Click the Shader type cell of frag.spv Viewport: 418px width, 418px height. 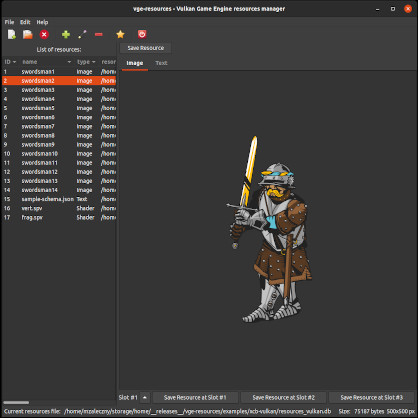86,217
